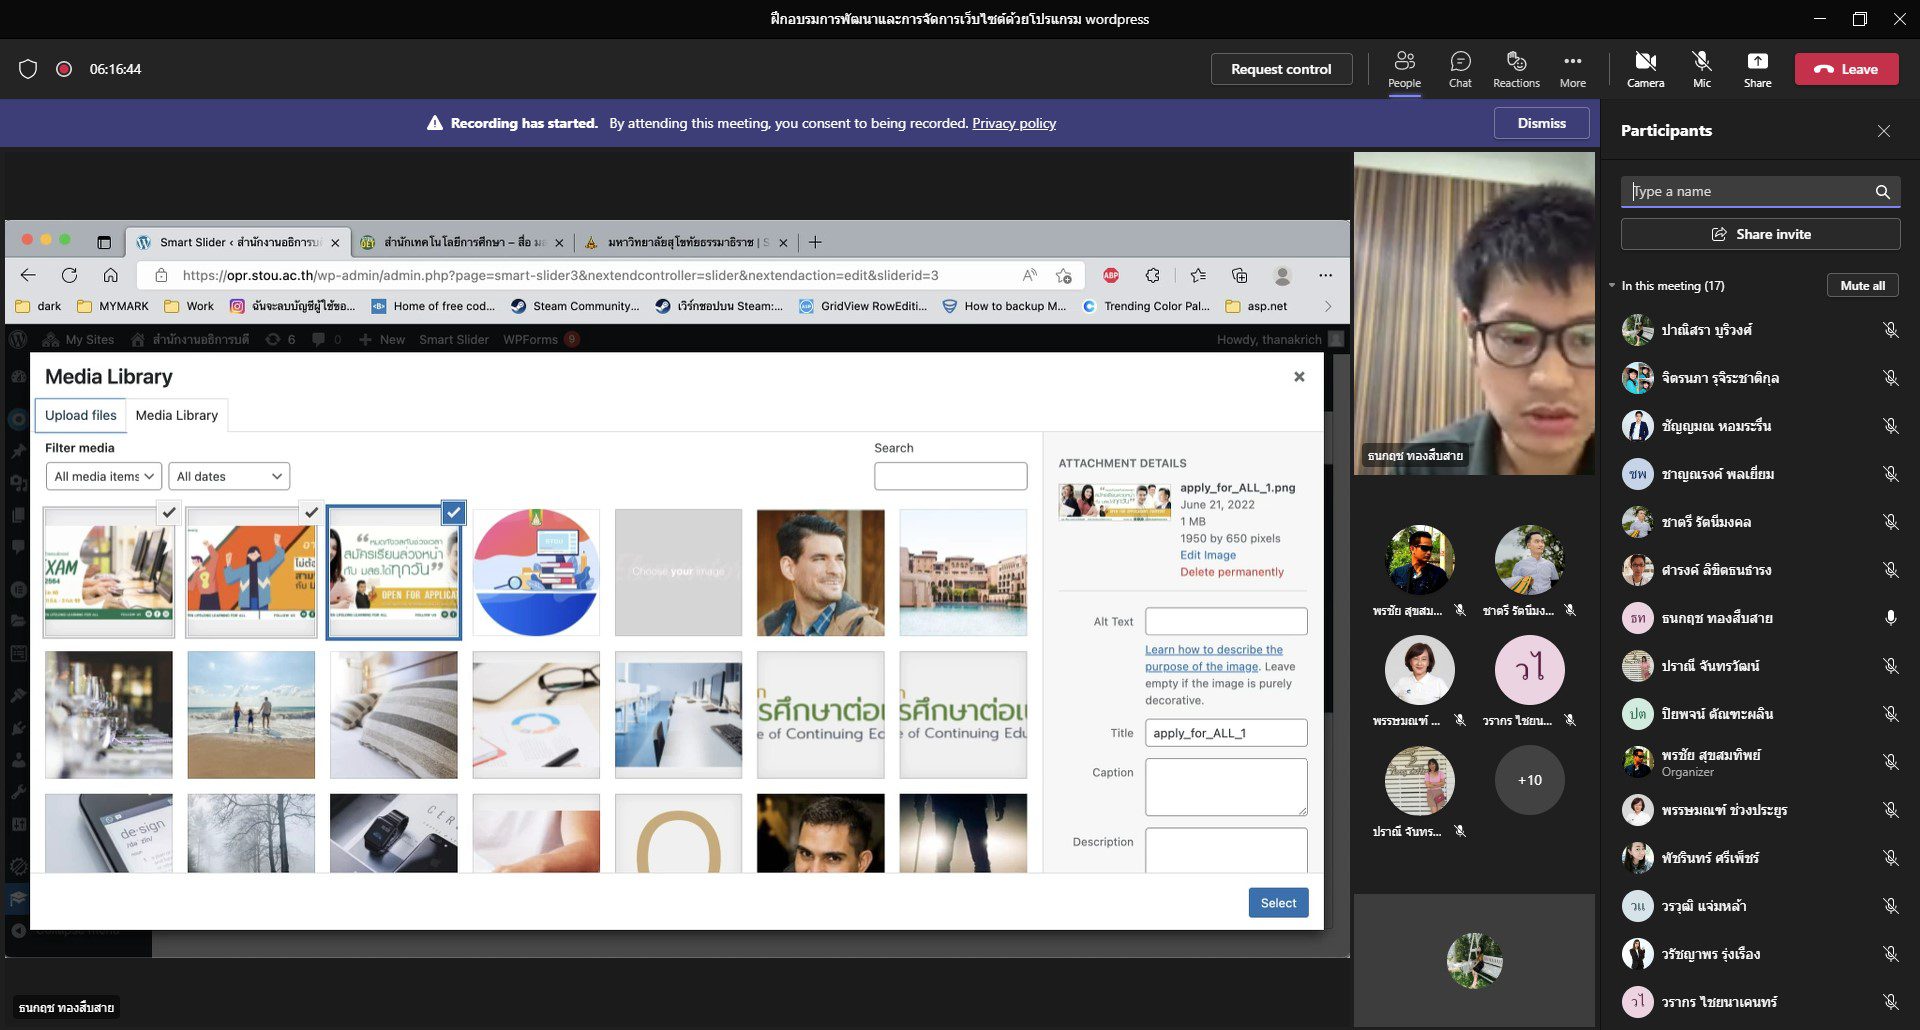This screenshot has width=1920, height=1030.
Task: Open the Reactions menu
Action: coord(1516,68)
